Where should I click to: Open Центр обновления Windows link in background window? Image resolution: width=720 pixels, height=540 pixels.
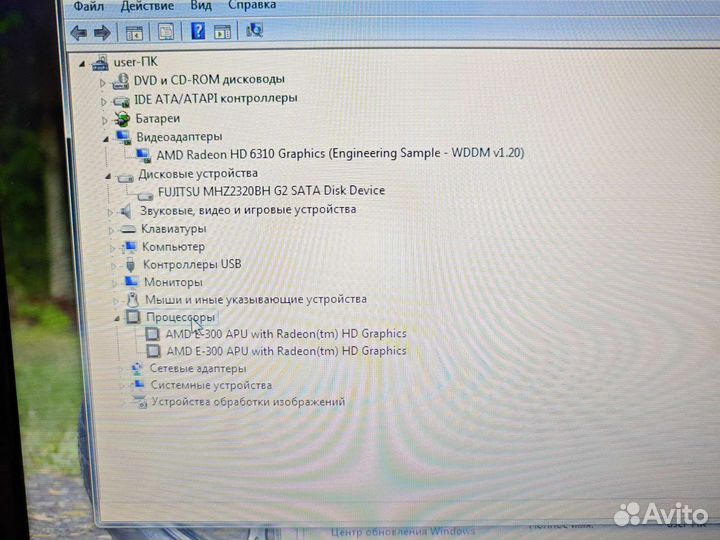pos(403,532)
